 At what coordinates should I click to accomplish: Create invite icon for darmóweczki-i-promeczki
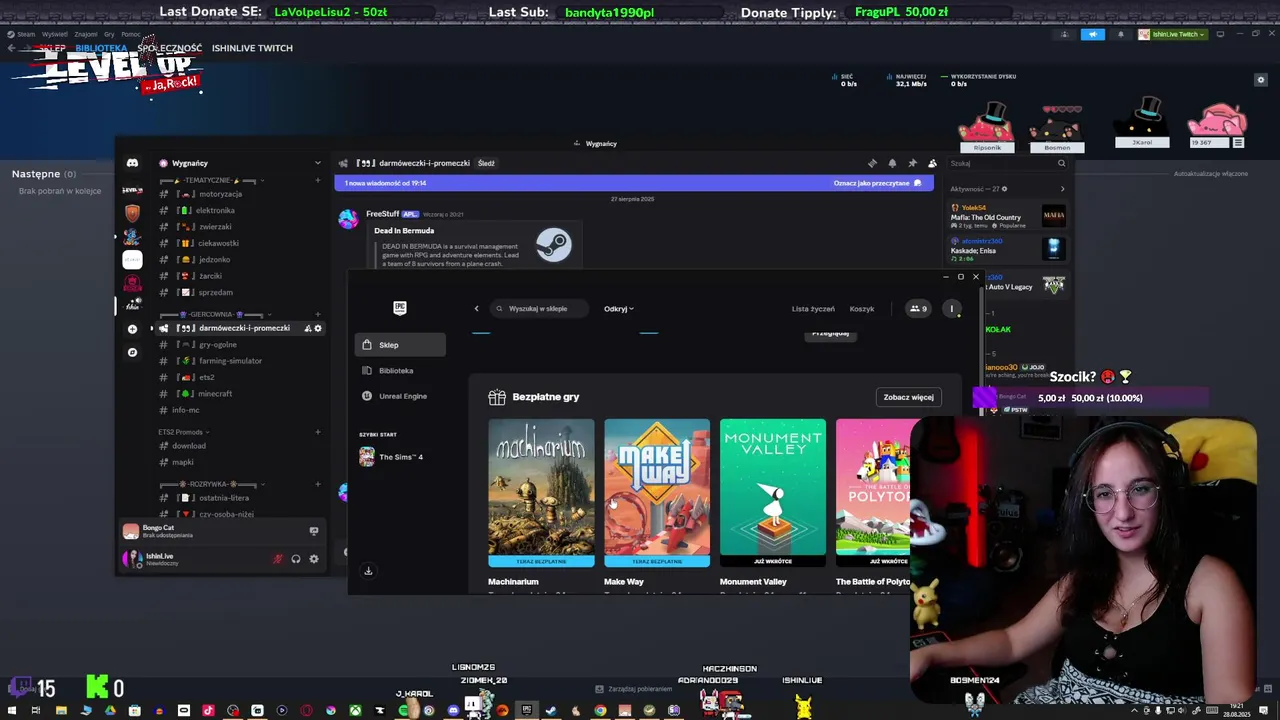pyautogui.click(x=308, y=328)
